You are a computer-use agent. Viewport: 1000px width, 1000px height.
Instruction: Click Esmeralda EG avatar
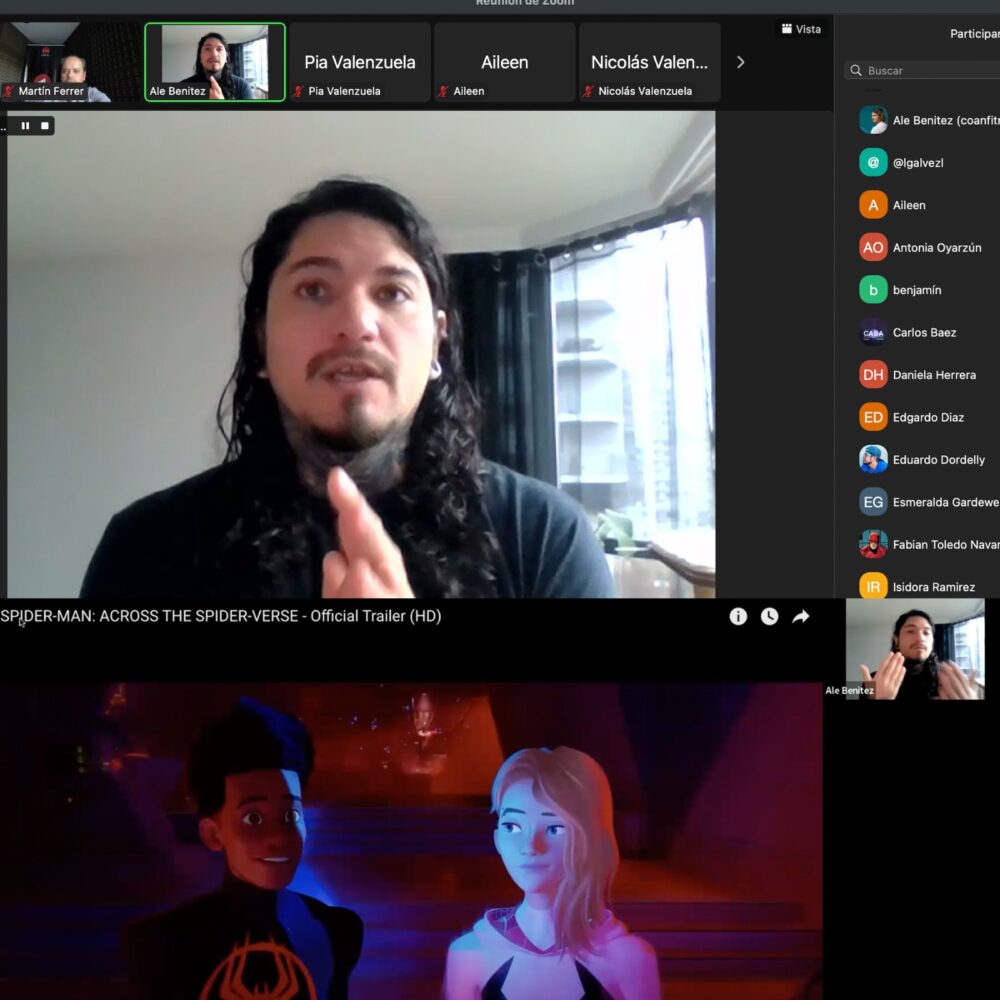(873, 502)
